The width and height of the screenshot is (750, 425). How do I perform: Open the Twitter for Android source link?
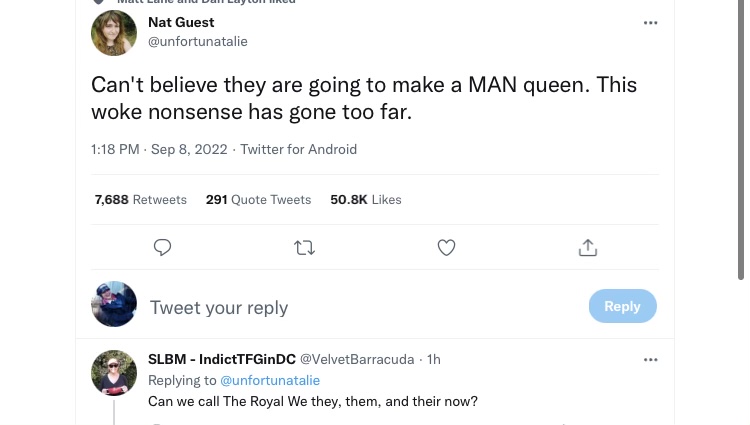[298, 149]
